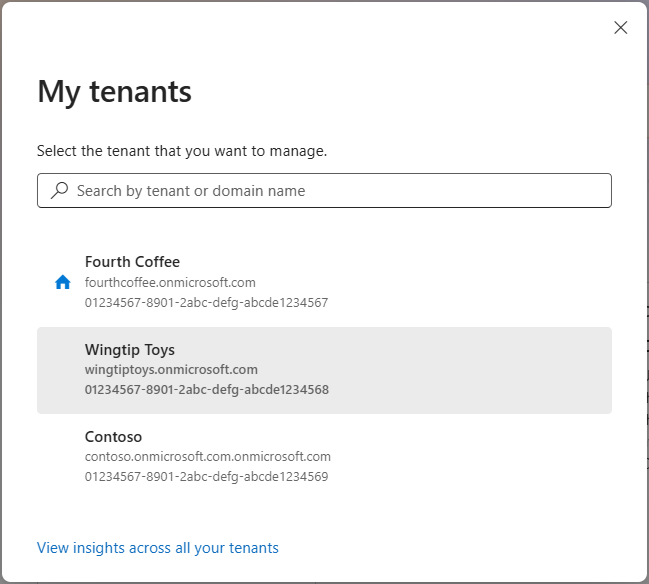This screenshot has height=584, width=649.
Task: Select the Fourth Coffee tenant name
Action: pos(132,262)
